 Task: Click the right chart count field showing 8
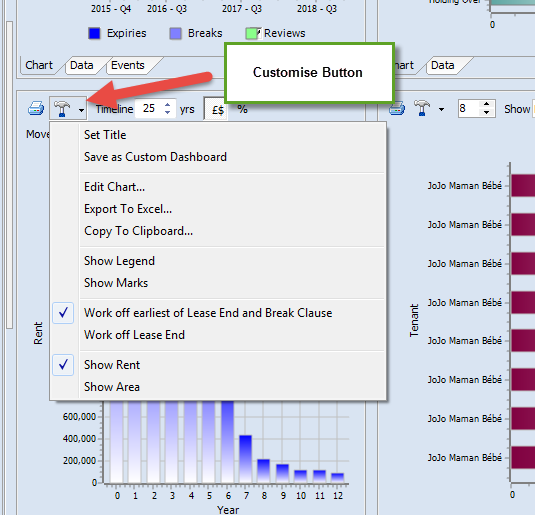click(x=469, y=109)
